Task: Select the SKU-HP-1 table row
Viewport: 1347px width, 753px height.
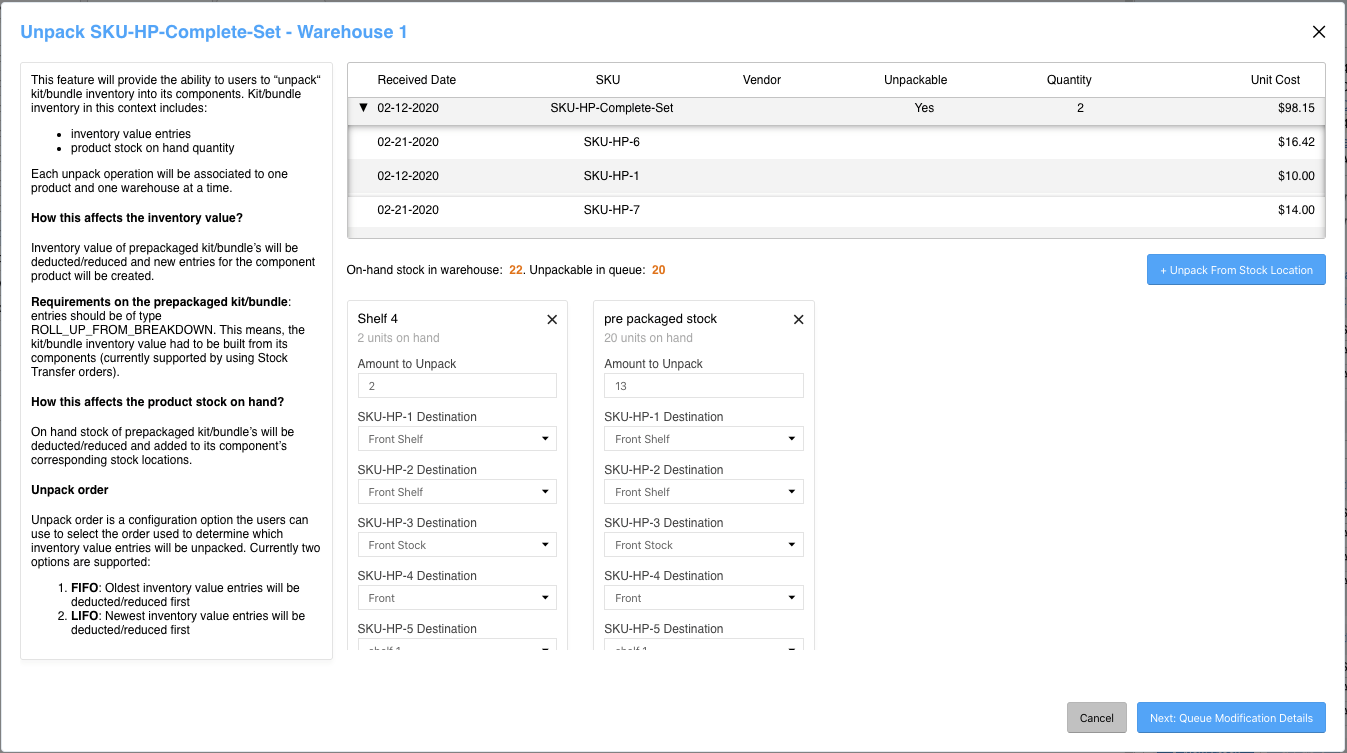Action: point(836,176)
